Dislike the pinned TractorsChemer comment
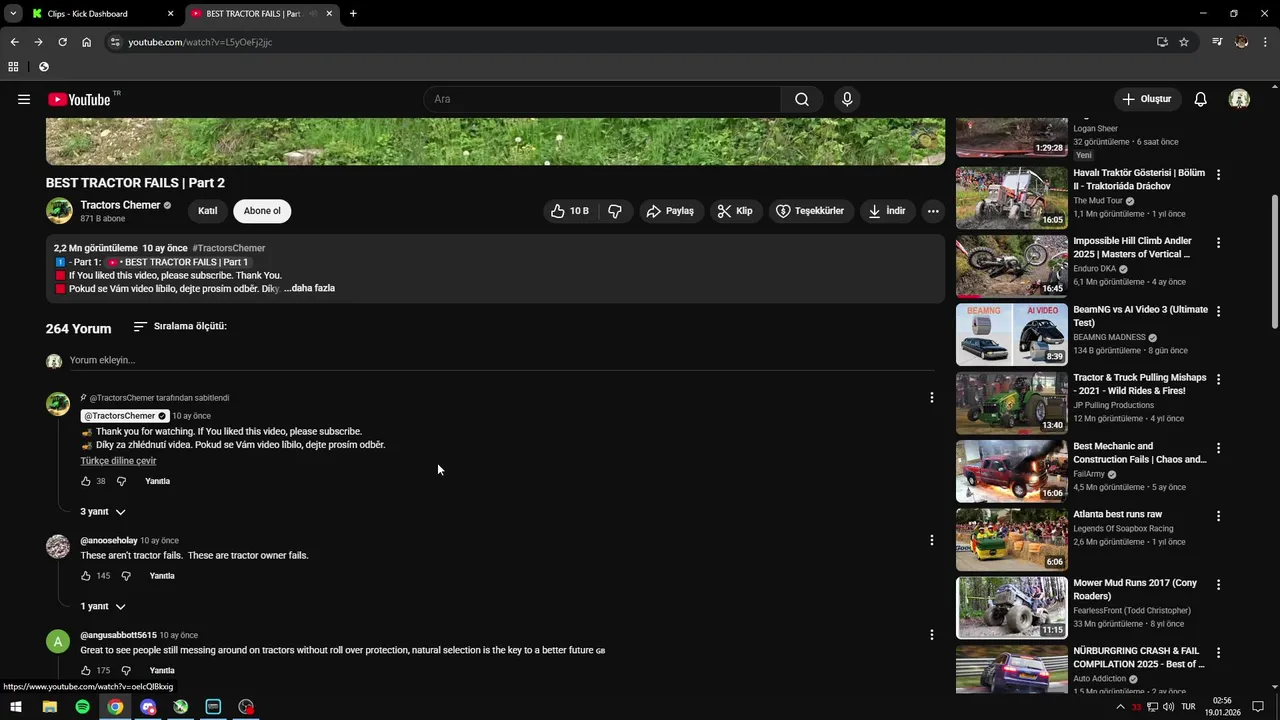The width and height of the screenshot is (1280, 720). click(x=122, y=481)
